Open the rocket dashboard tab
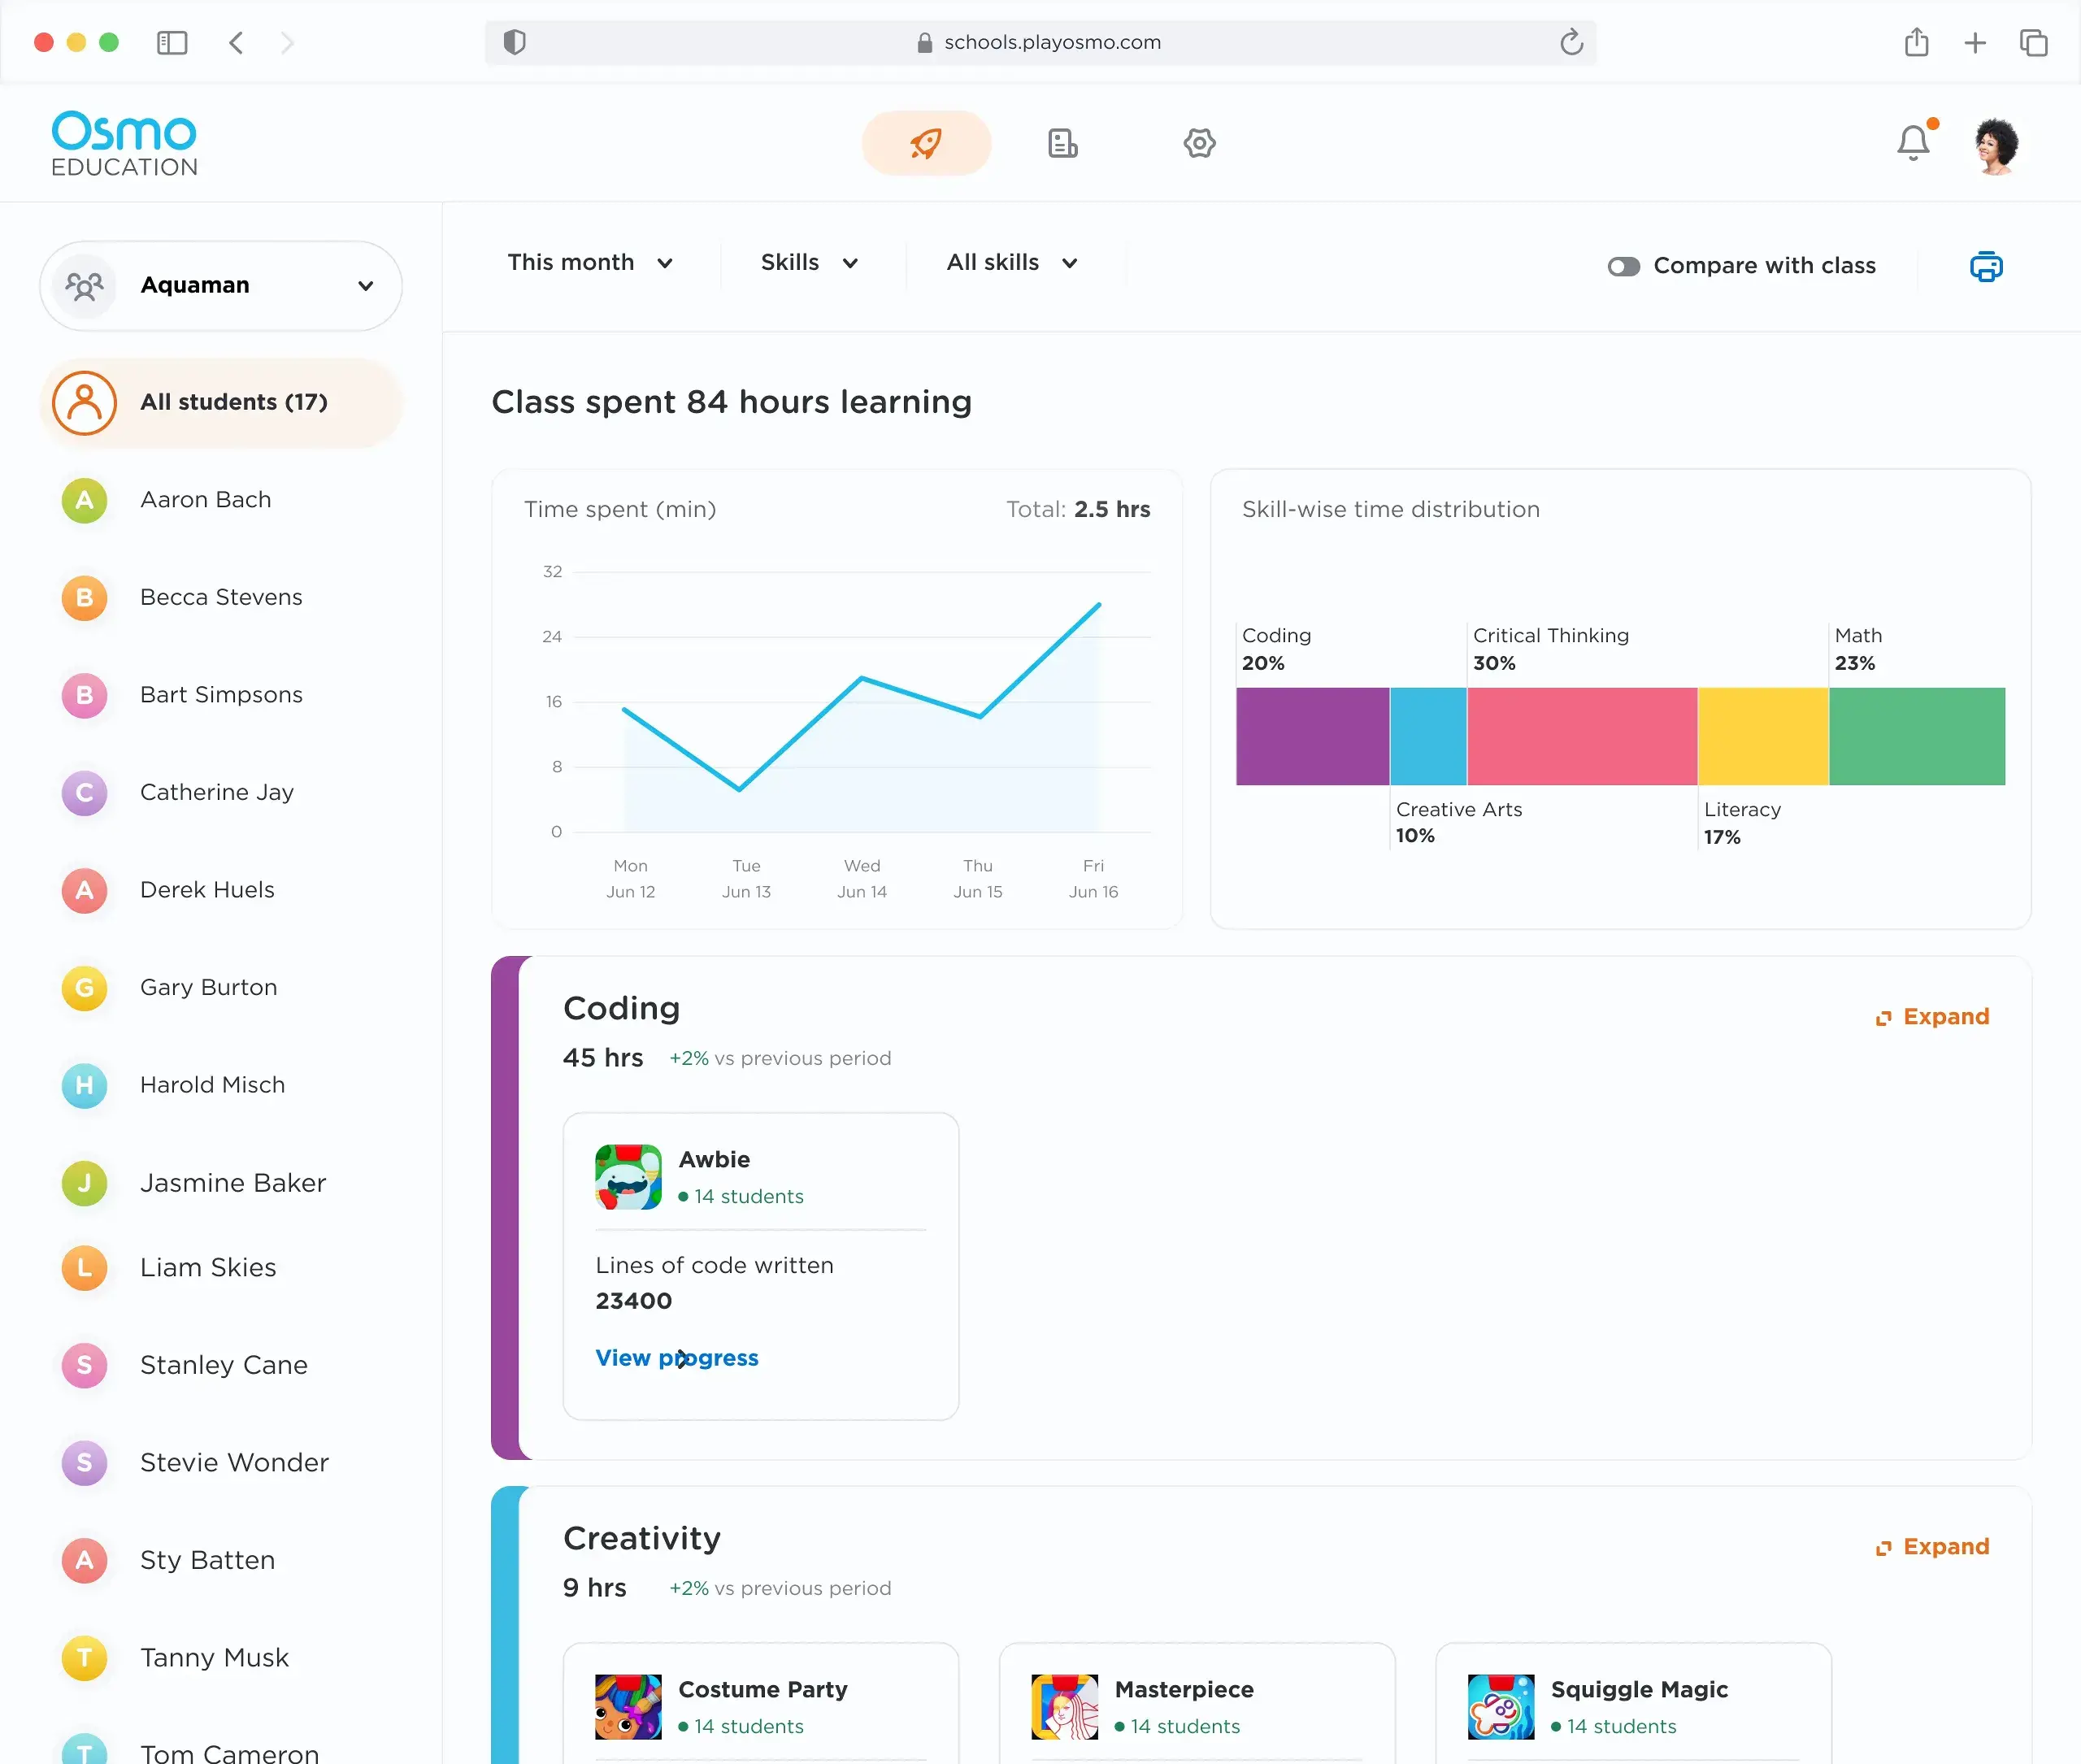 click(926, 143)
